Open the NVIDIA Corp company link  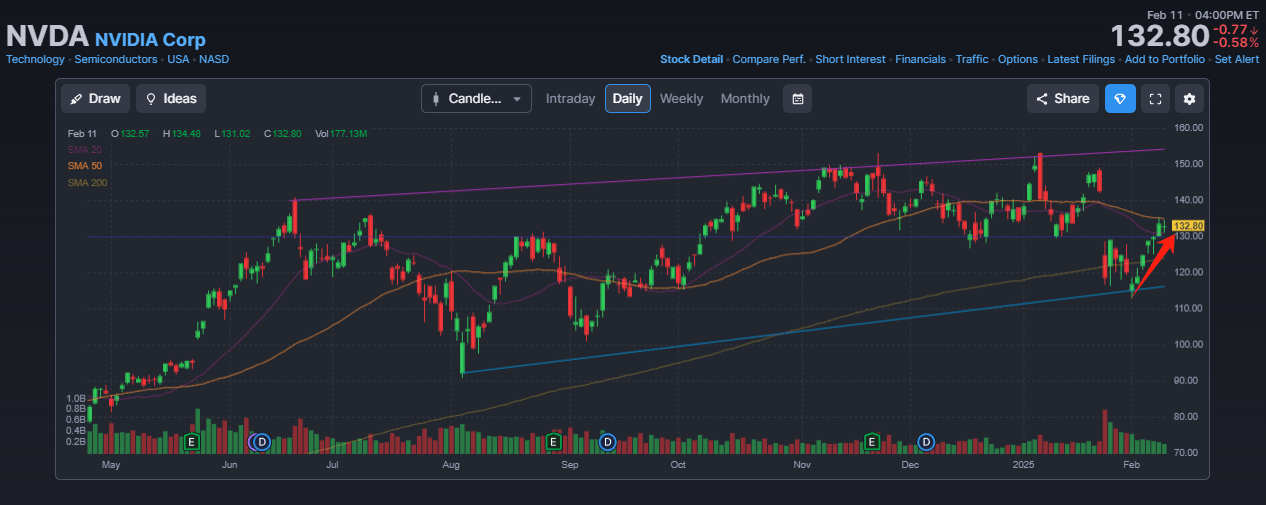click(x=150, y=40)
